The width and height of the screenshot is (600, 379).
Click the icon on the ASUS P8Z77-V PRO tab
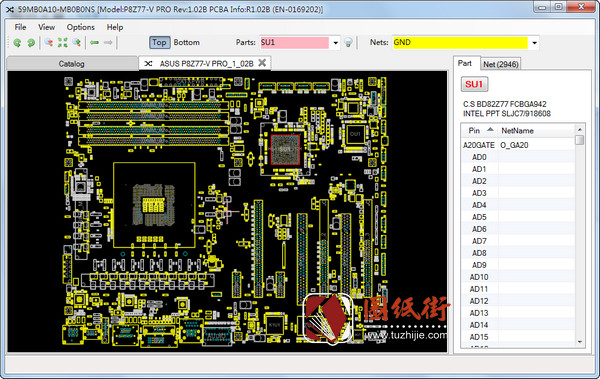pyautogui.click(x=148, y=64)
